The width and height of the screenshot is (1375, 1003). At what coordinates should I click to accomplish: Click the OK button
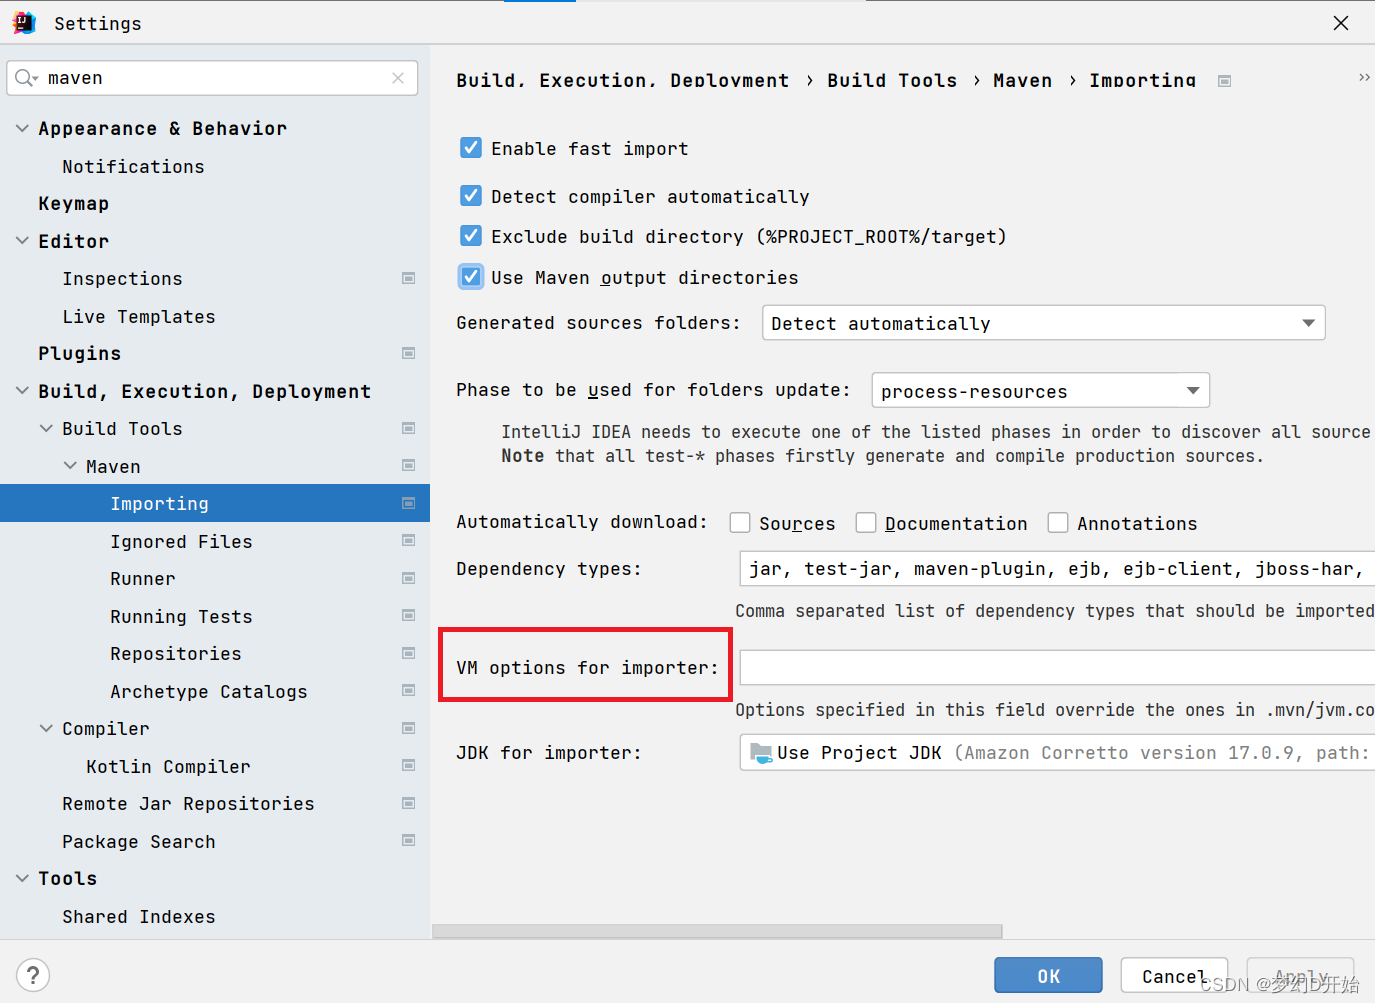pos(1048,976)
